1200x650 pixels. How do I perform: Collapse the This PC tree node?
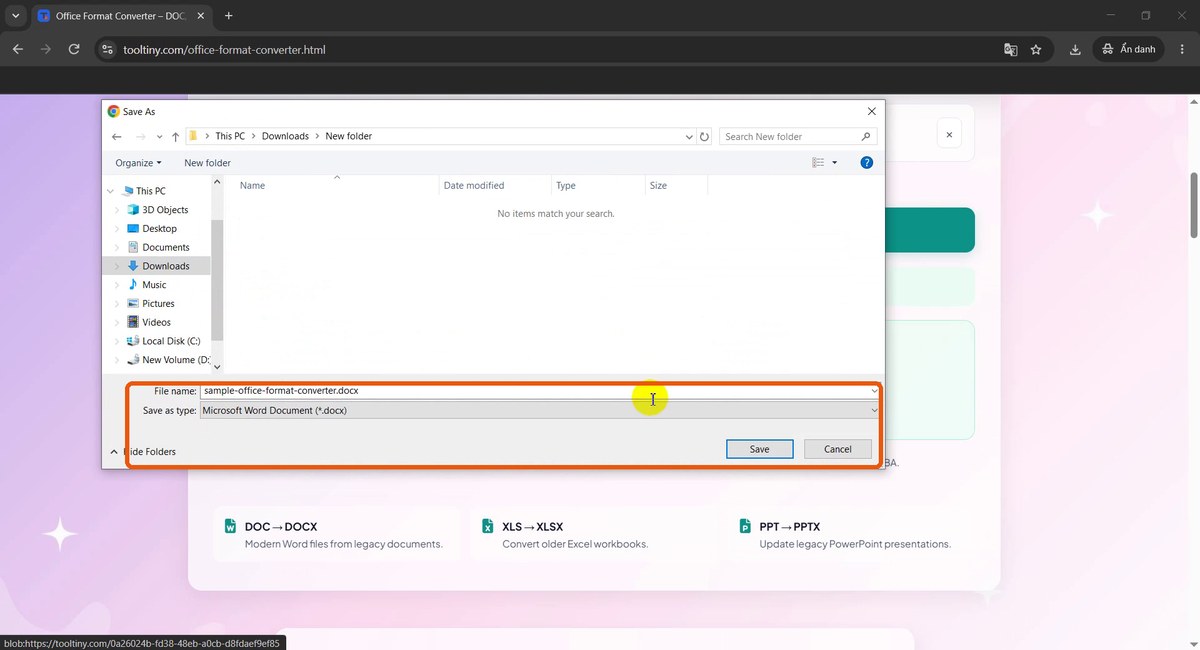111,191
